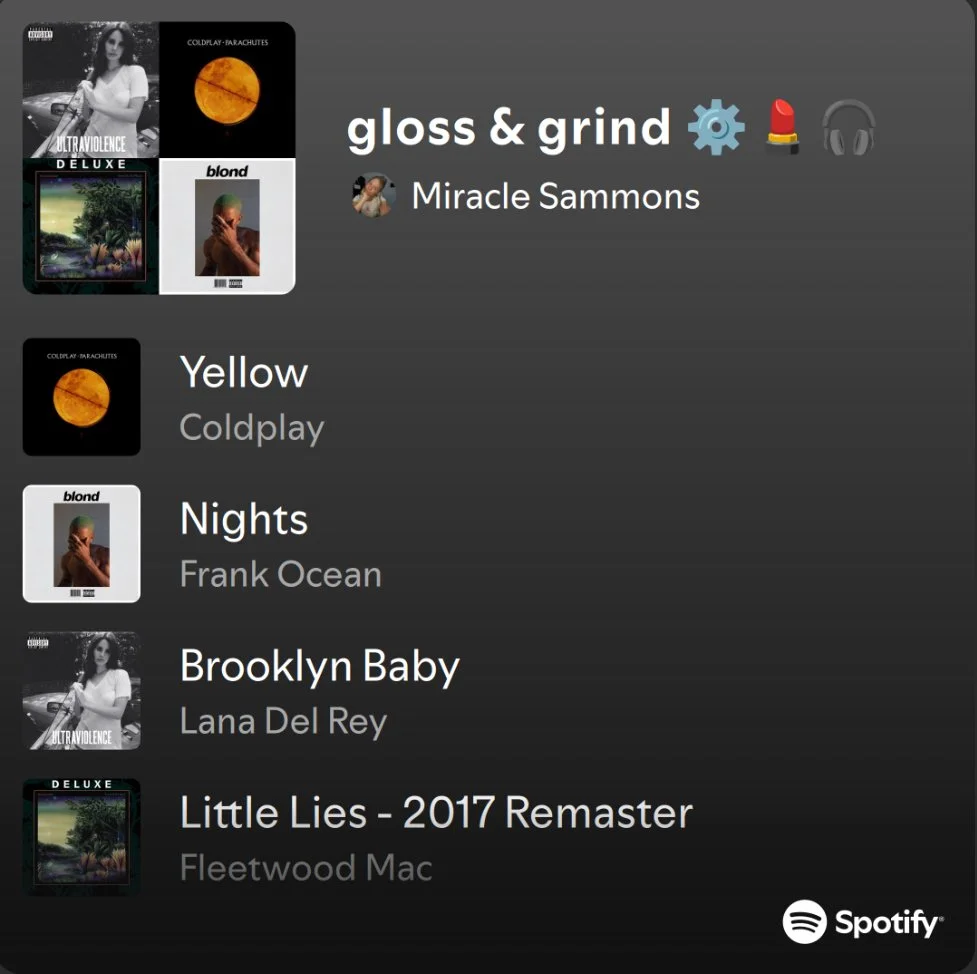Open the Frank Ocean artist name

pos(280,574)
